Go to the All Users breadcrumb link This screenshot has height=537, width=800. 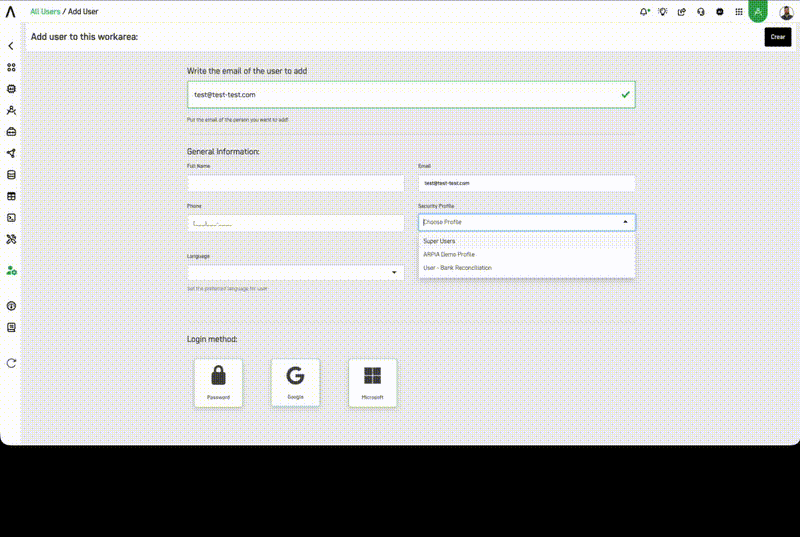[45, 11]
